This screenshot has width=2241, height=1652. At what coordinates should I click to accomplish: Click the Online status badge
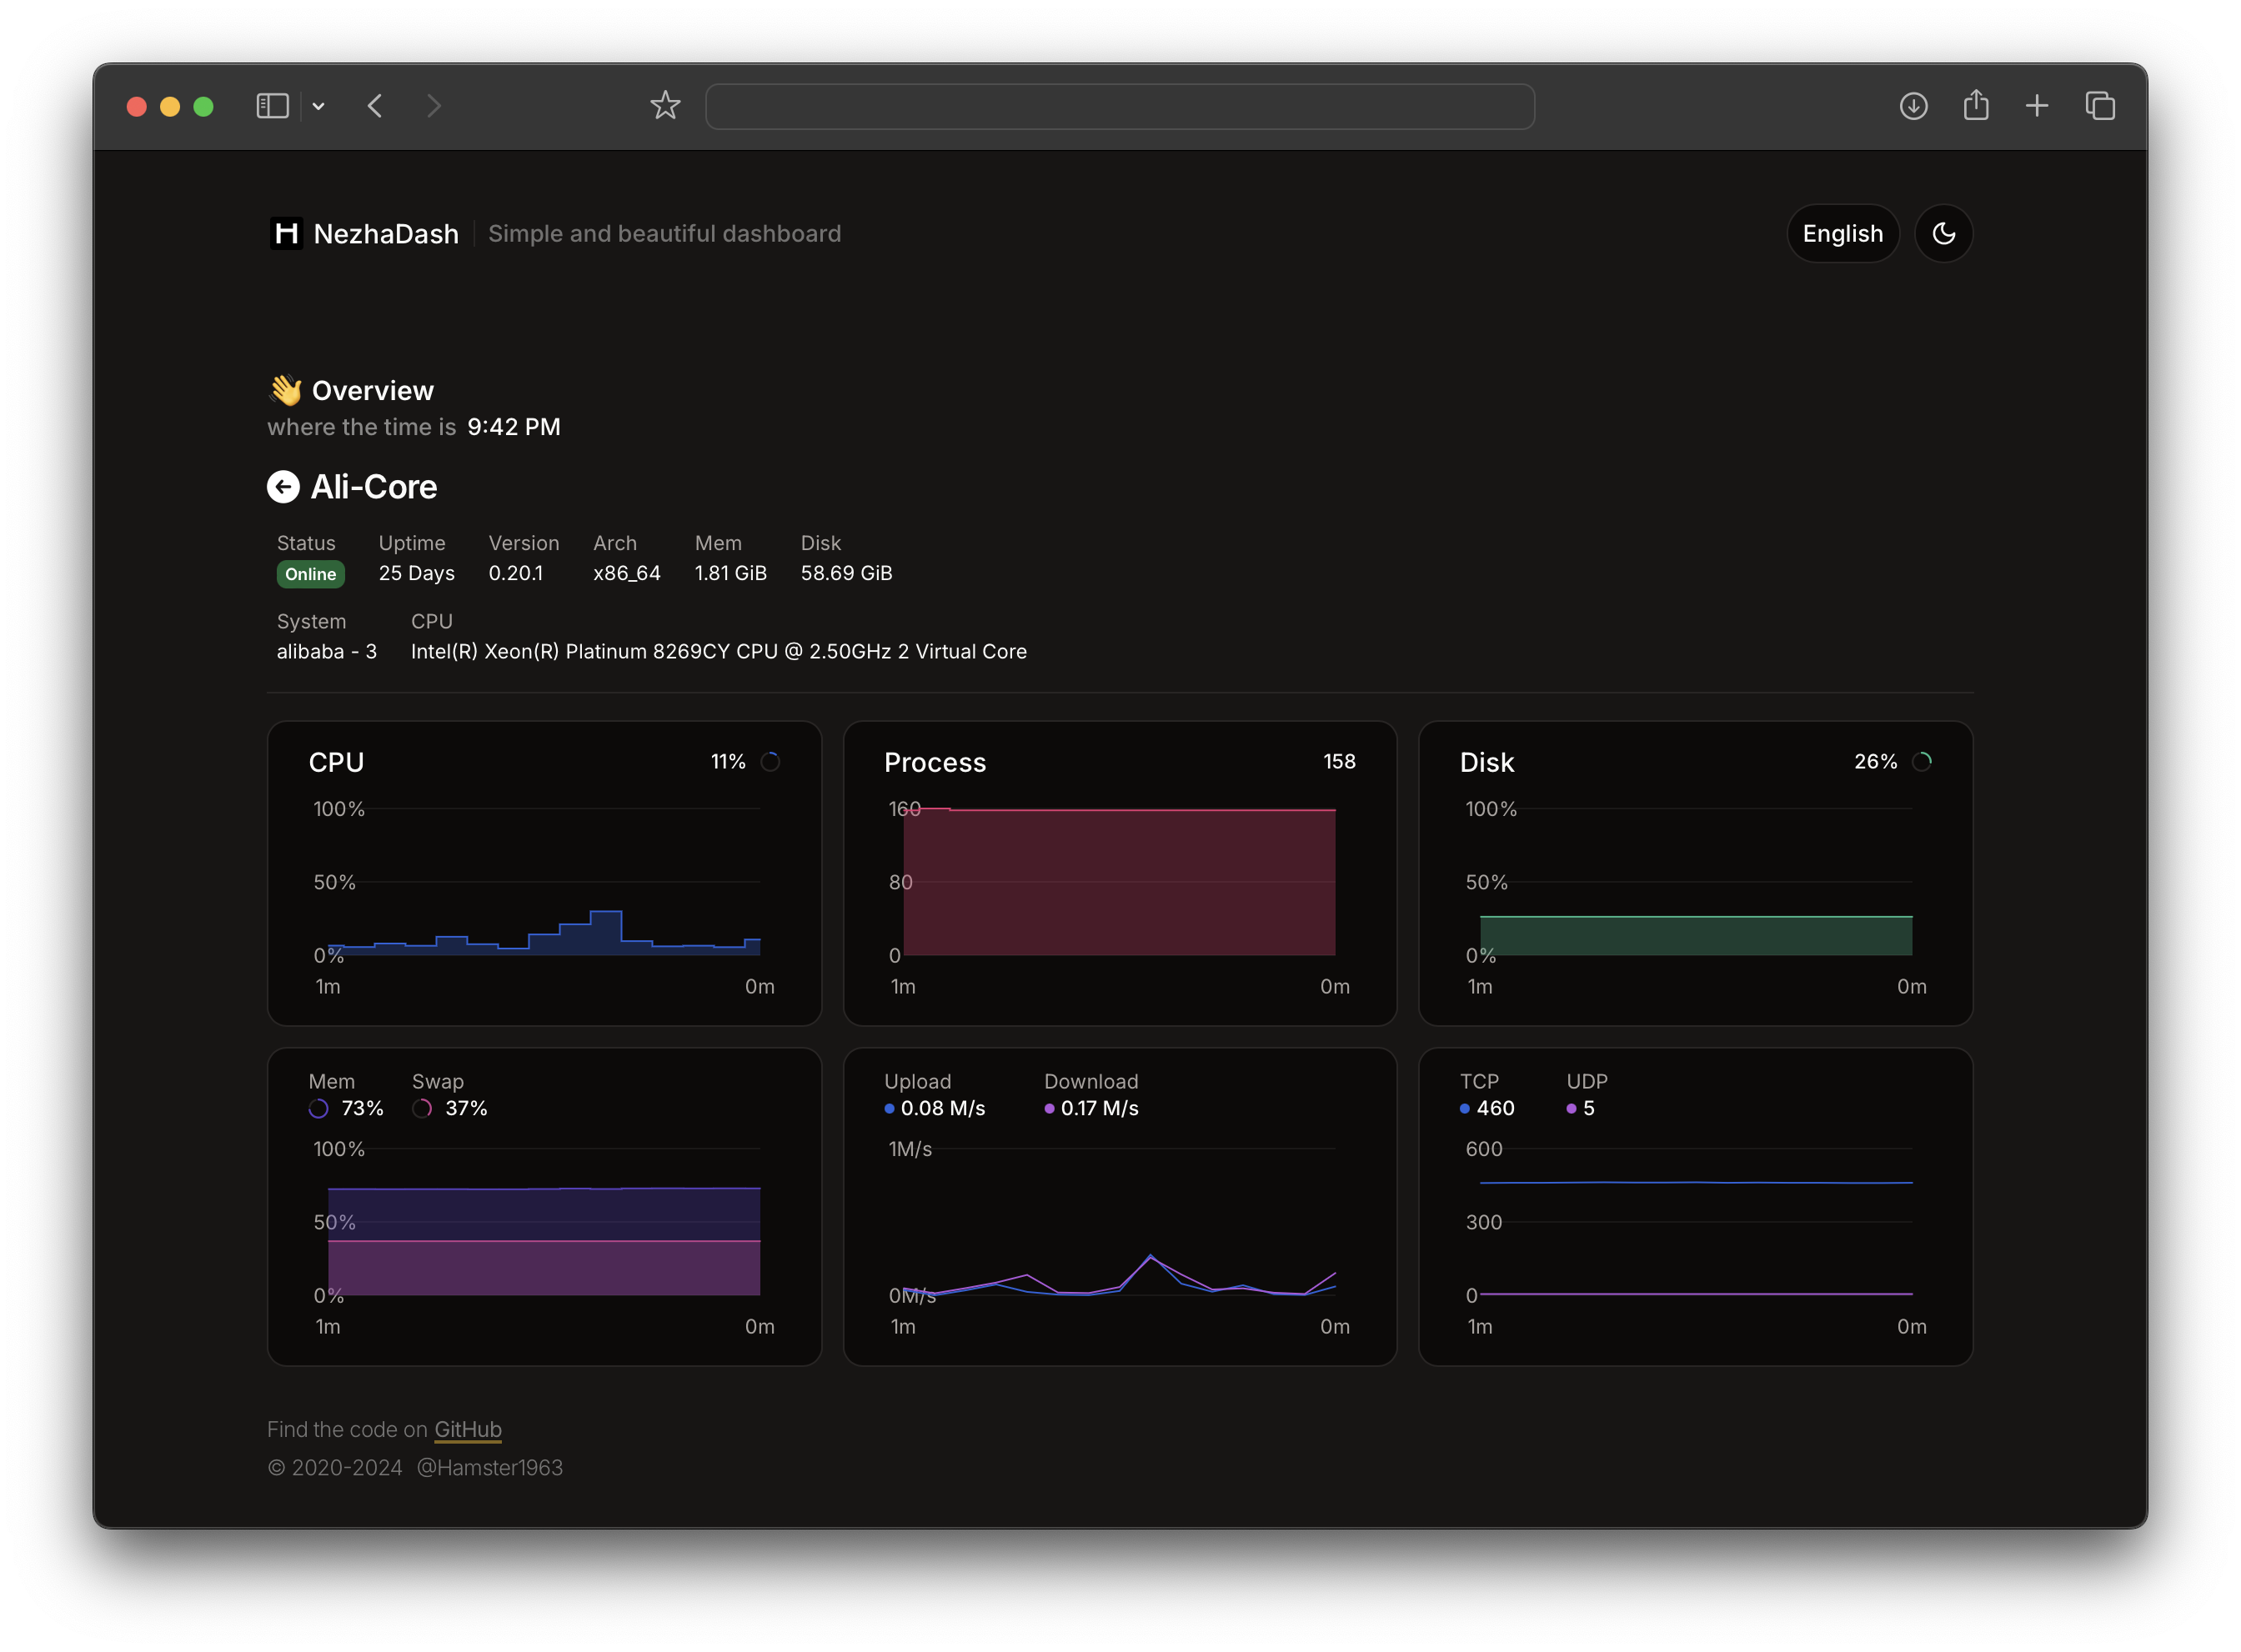[310, 574]
